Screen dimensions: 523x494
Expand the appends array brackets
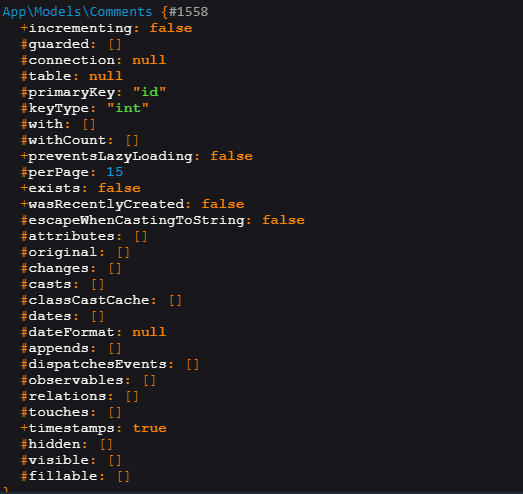point(115,348)
